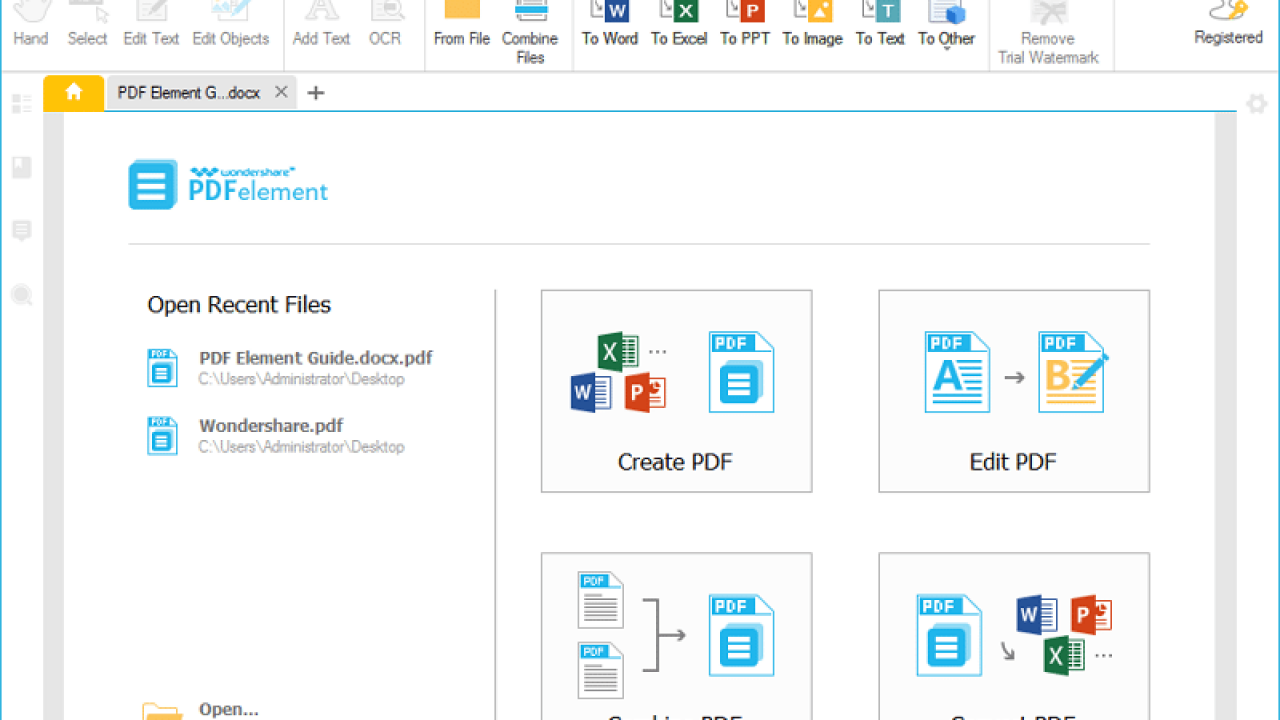Activate the Select tool

(x=87, y=25)
